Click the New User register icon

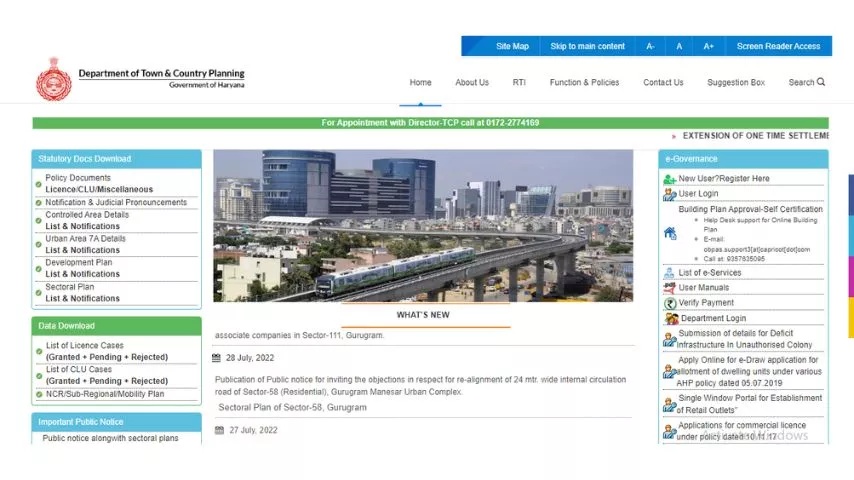point(670,179)
